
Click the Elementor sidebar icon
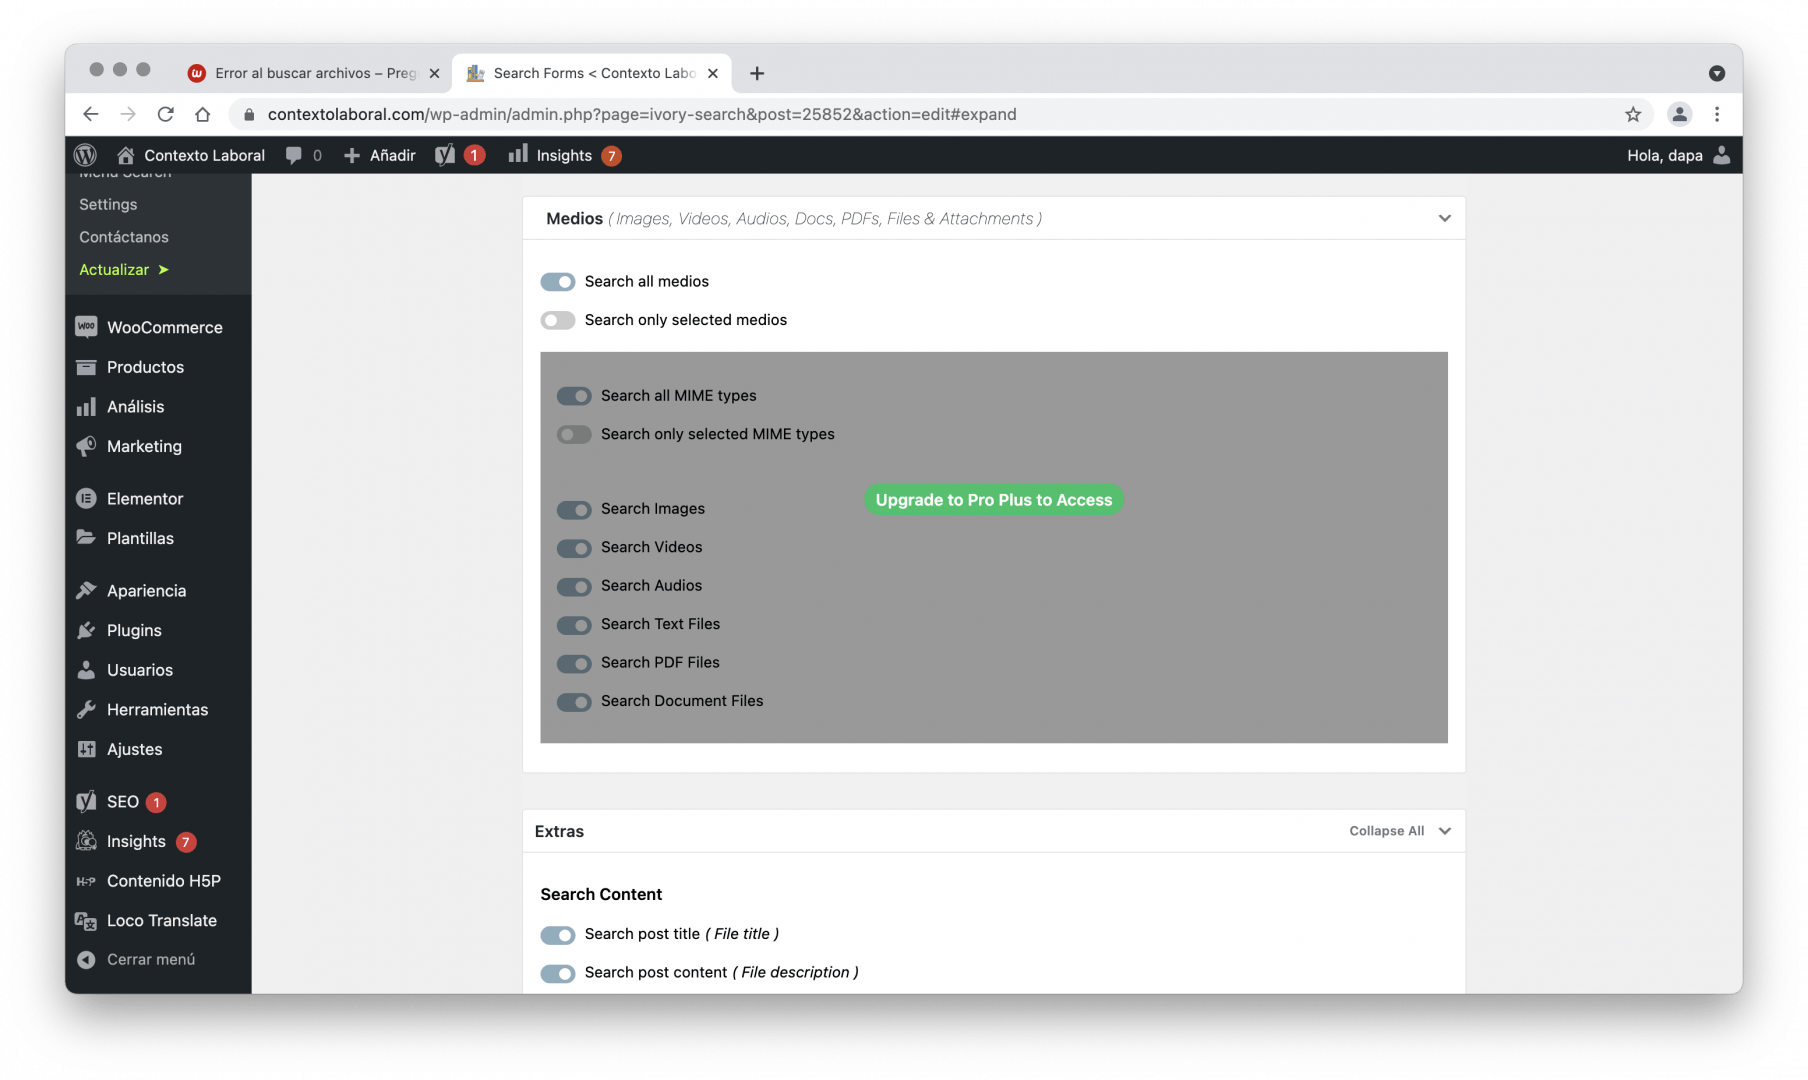pyautogui.click(x=87, y=498)
